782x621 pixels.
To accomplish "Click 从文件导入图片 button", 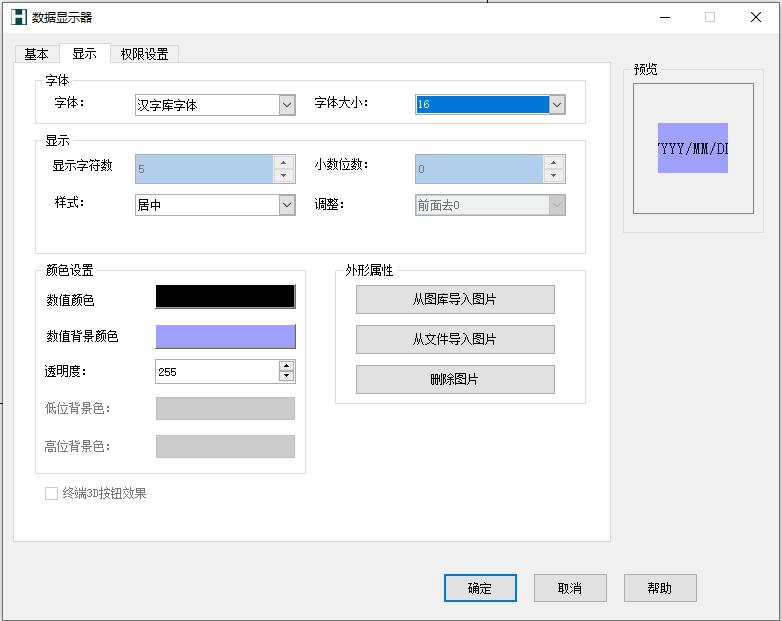I will 455,339.
